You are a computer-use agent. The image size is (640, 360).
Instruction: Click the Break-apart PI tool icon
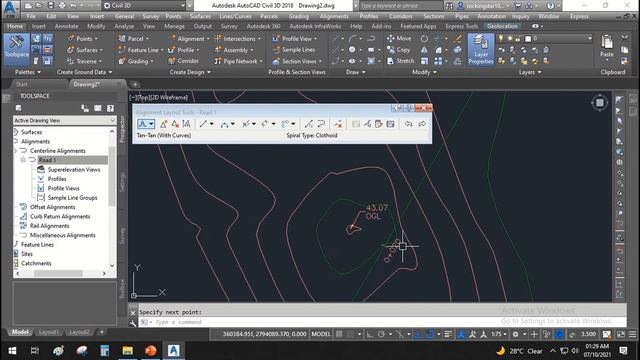(186, 124)
